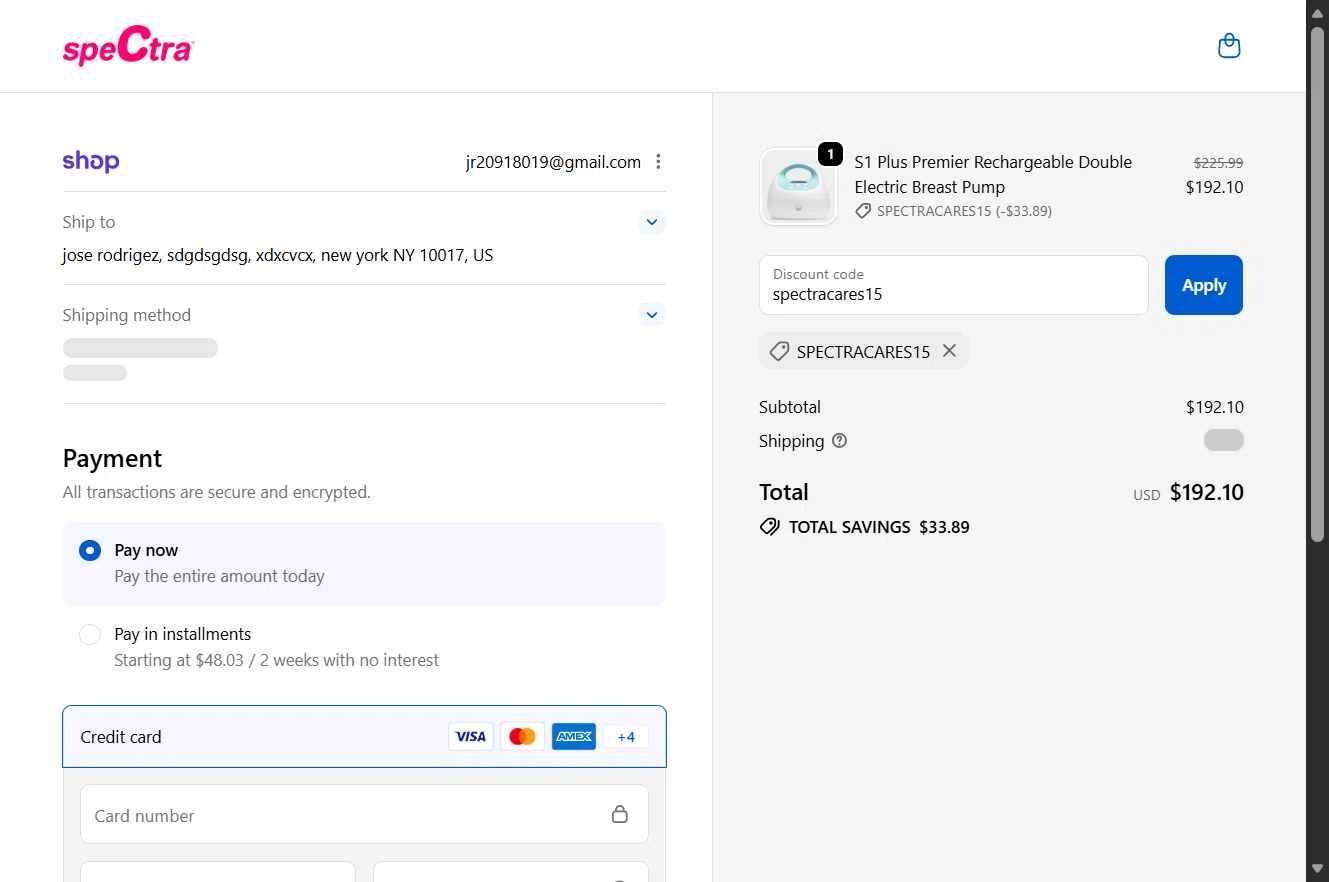Click the Subtotal $192.10 value
The height and width of the screenshot is (882, 1329).
pyautogui.click(x=1214, y=407)
